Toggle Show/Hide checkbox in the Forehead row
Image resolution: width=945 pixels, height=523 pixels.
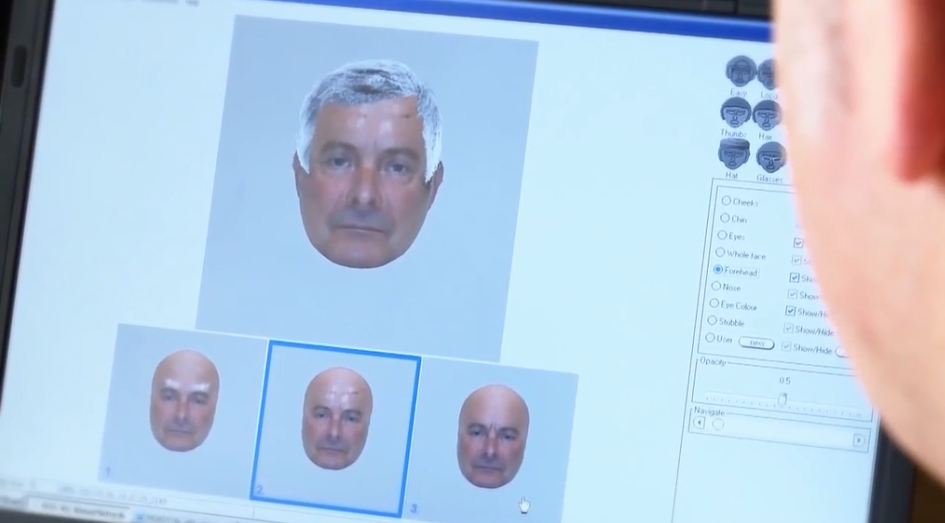(x=794, y=278)
